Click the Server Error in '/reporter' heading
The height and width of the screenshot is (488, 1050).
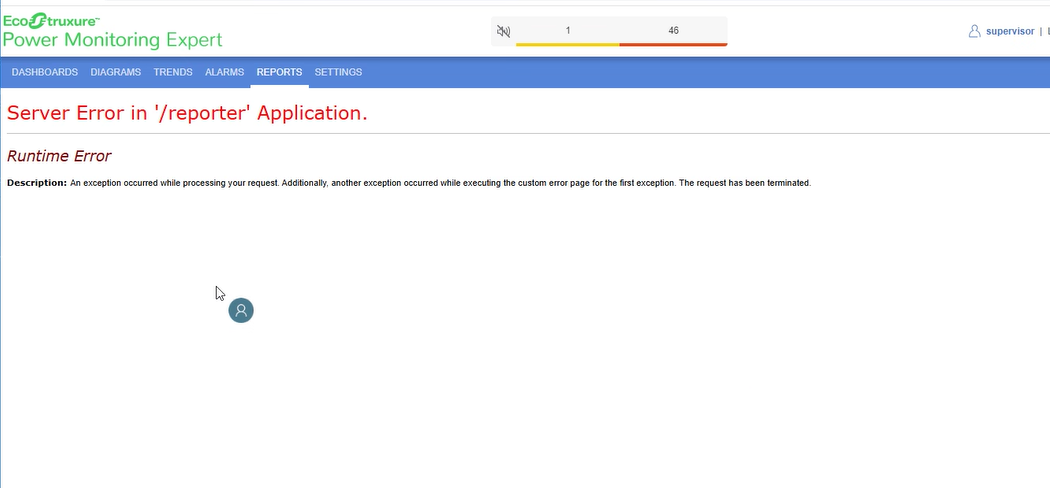(188, 113)
